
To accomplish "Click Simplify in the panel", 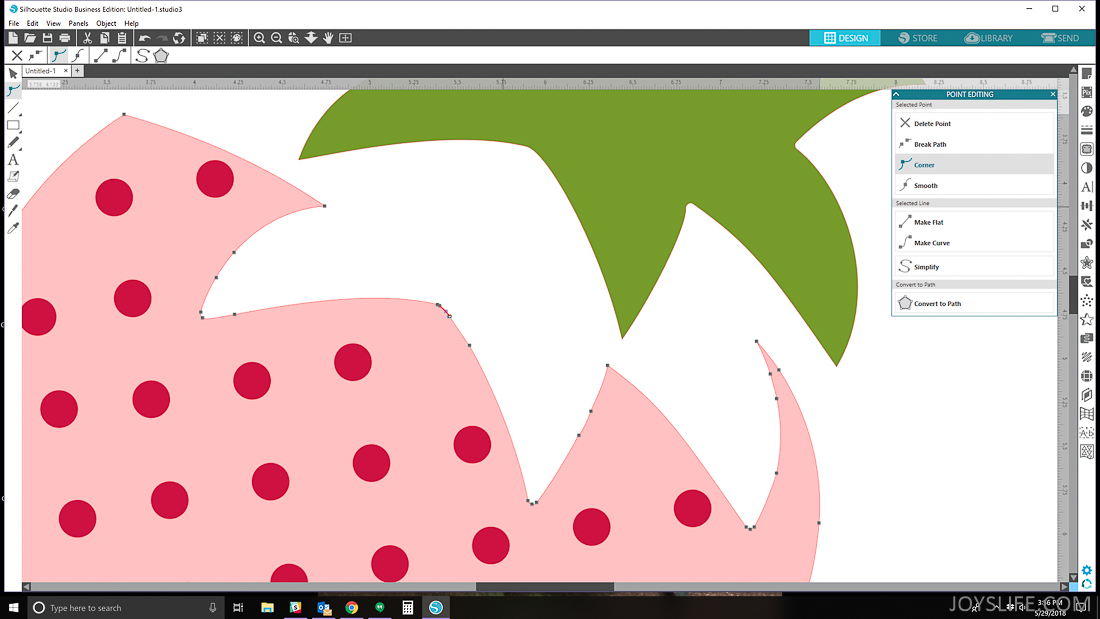I will point(974,267).
